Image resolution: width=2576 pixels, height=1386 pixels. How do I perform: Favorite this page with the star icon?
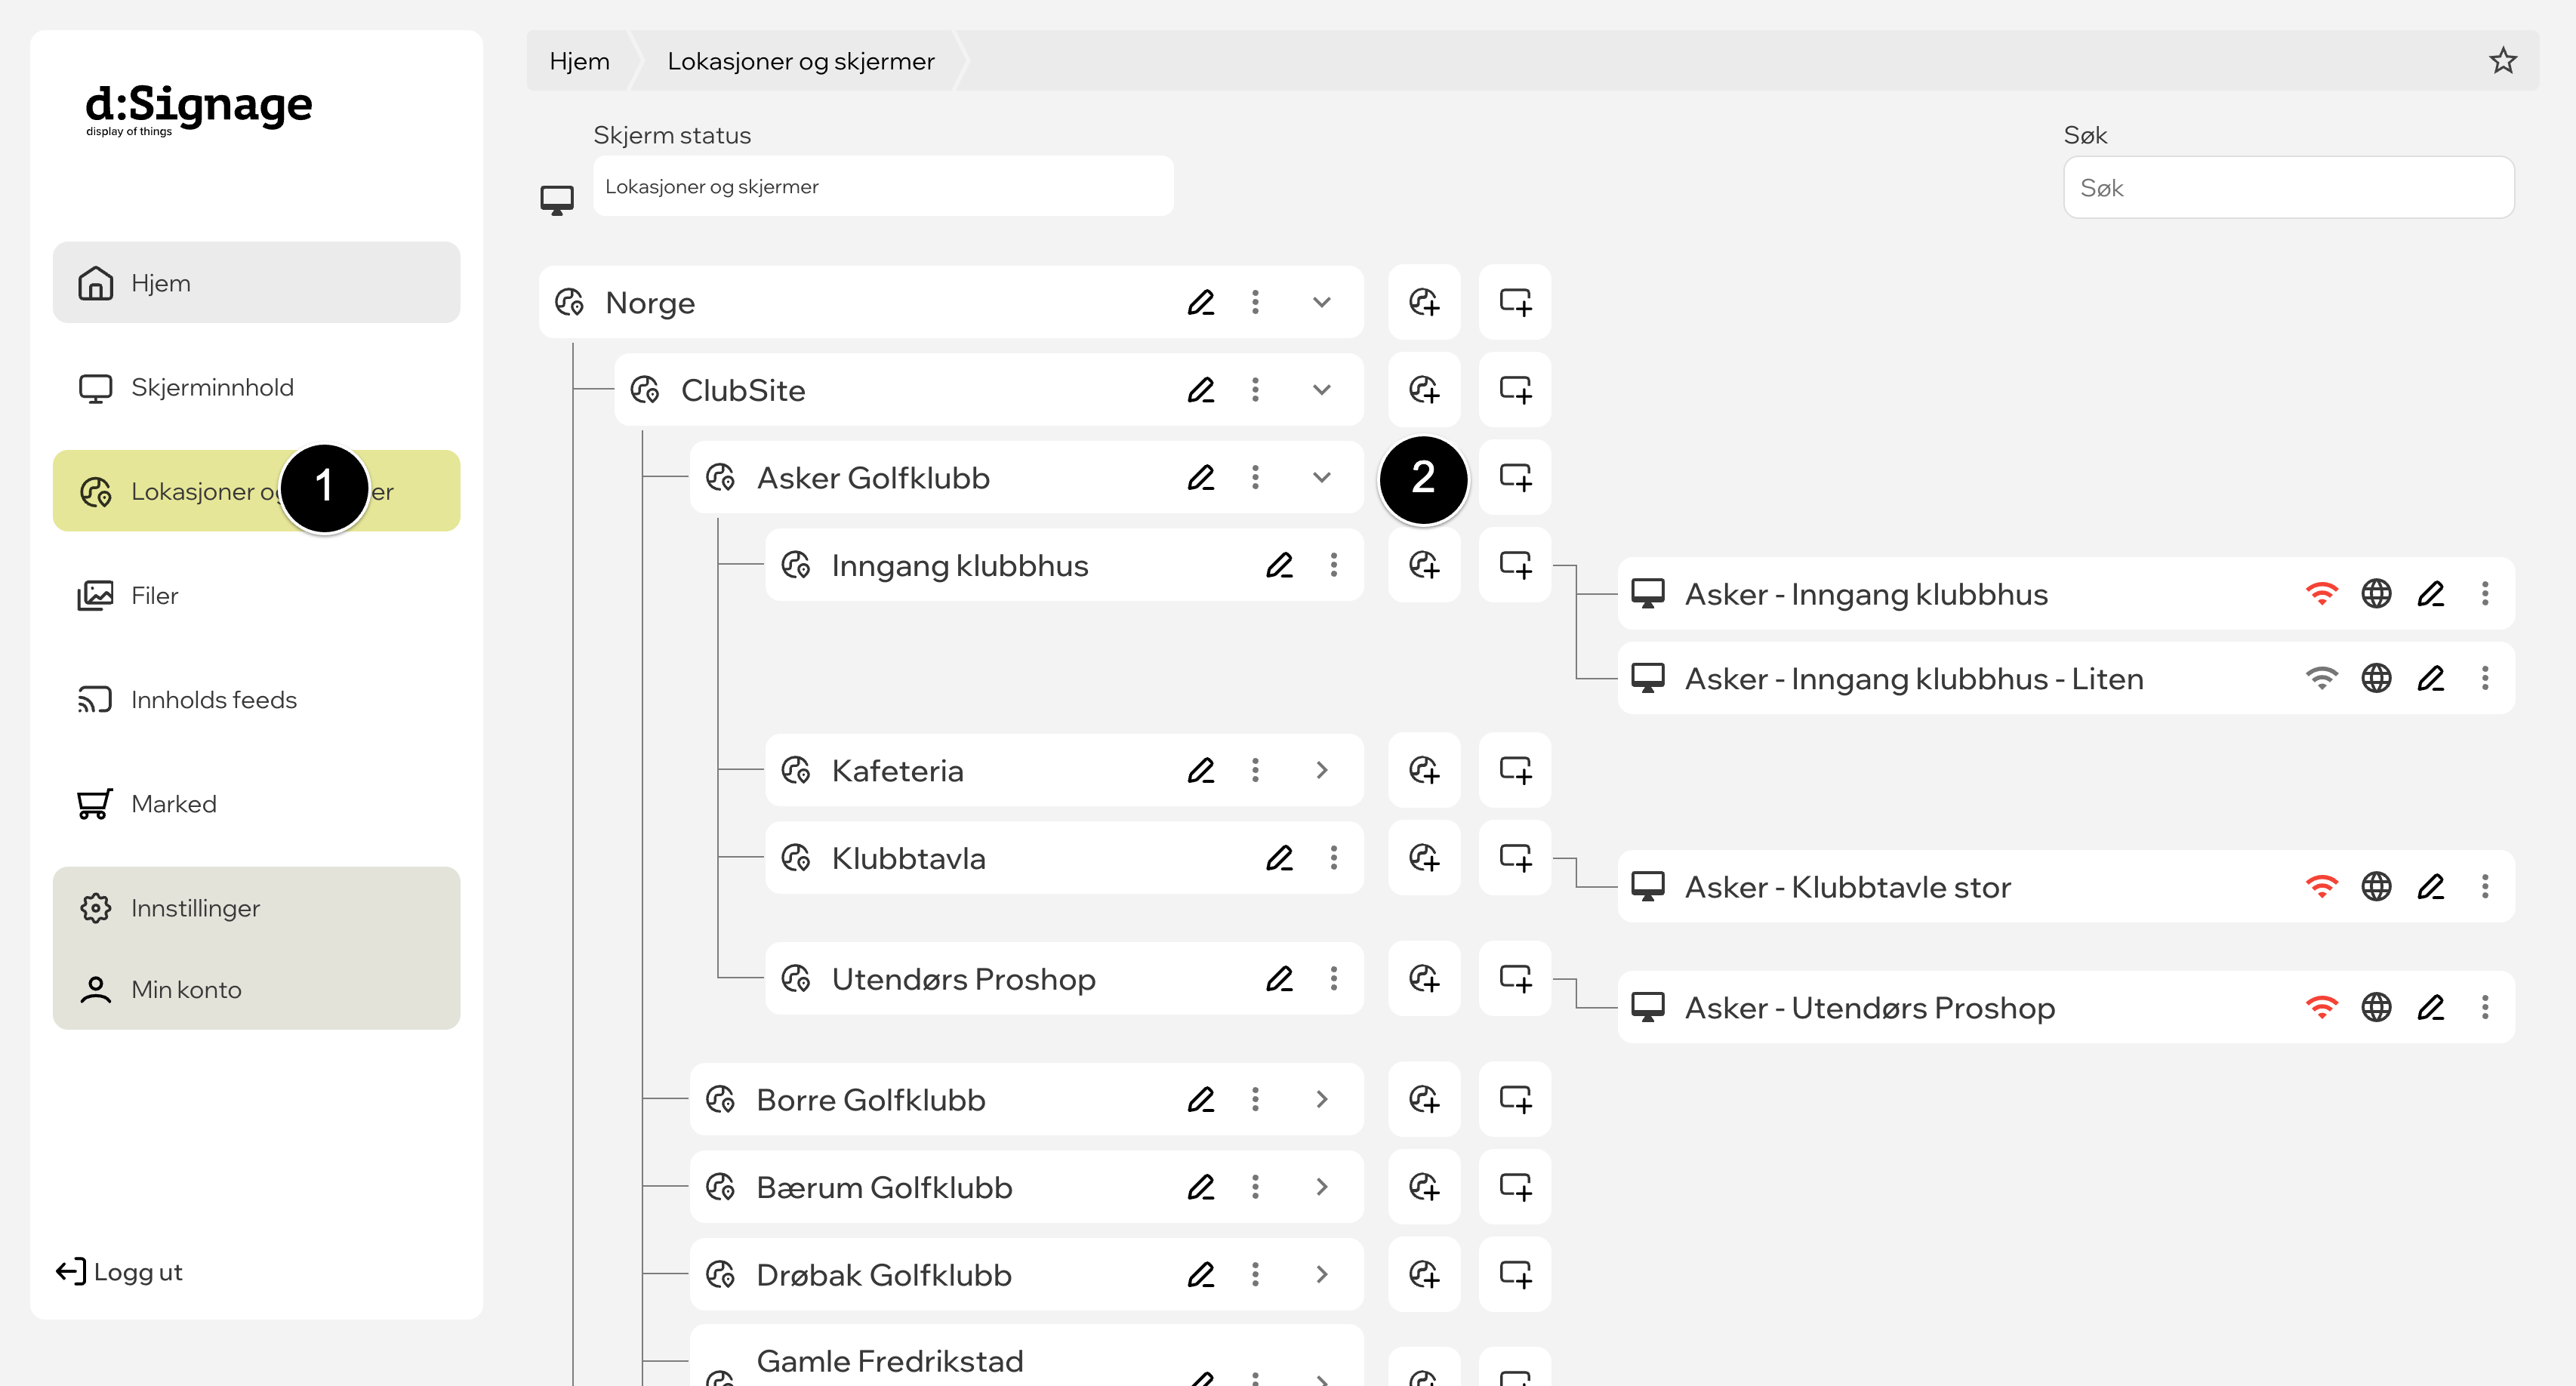(2502, 61)
